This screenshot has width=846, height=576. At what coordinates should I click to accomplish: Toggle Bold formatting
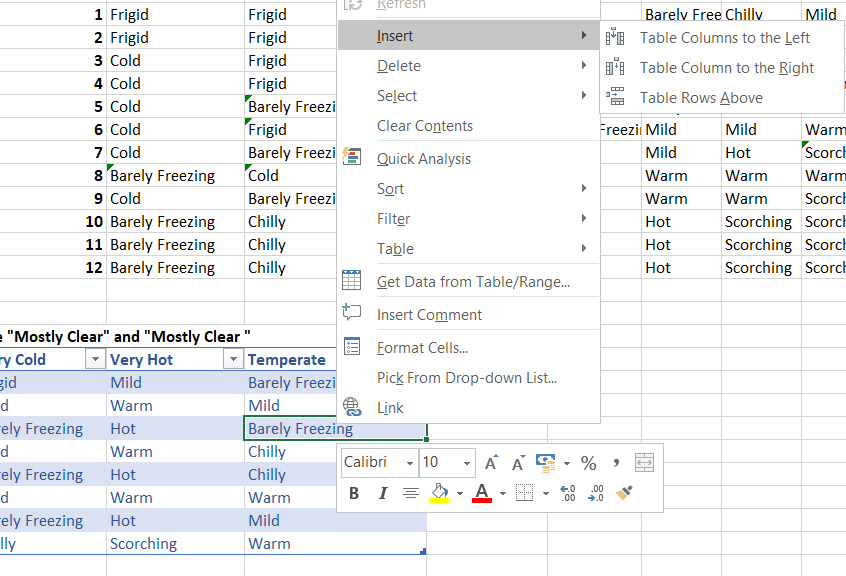click(353, 491)
